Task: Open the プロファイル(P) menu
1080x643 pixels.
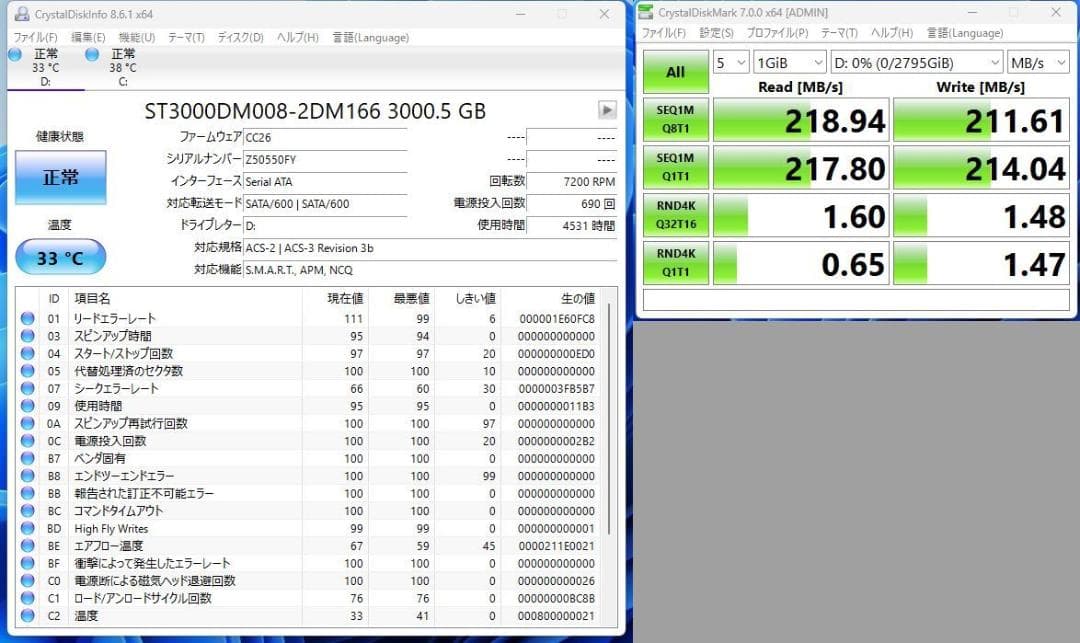Action: (x=775, y=32)
